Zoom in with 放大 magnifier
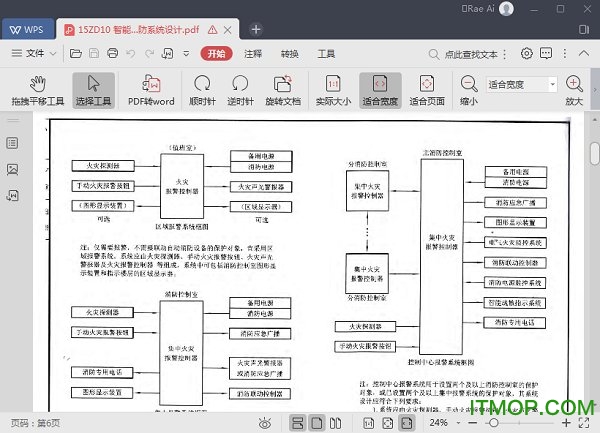Image resolution: width=600 pixels, height=433 pixels. pyautogui.click(x=574, y=91)
